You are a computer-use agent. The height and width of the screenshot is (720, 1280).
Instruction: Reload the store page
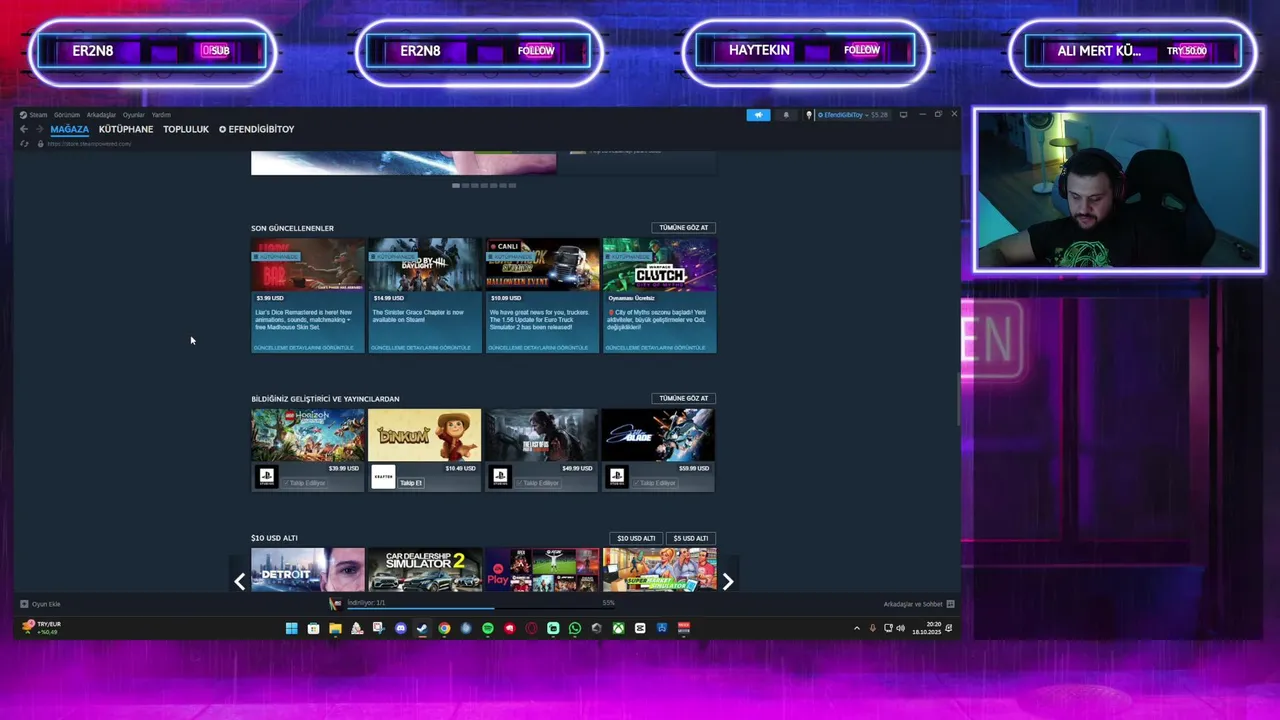[25, 144]
